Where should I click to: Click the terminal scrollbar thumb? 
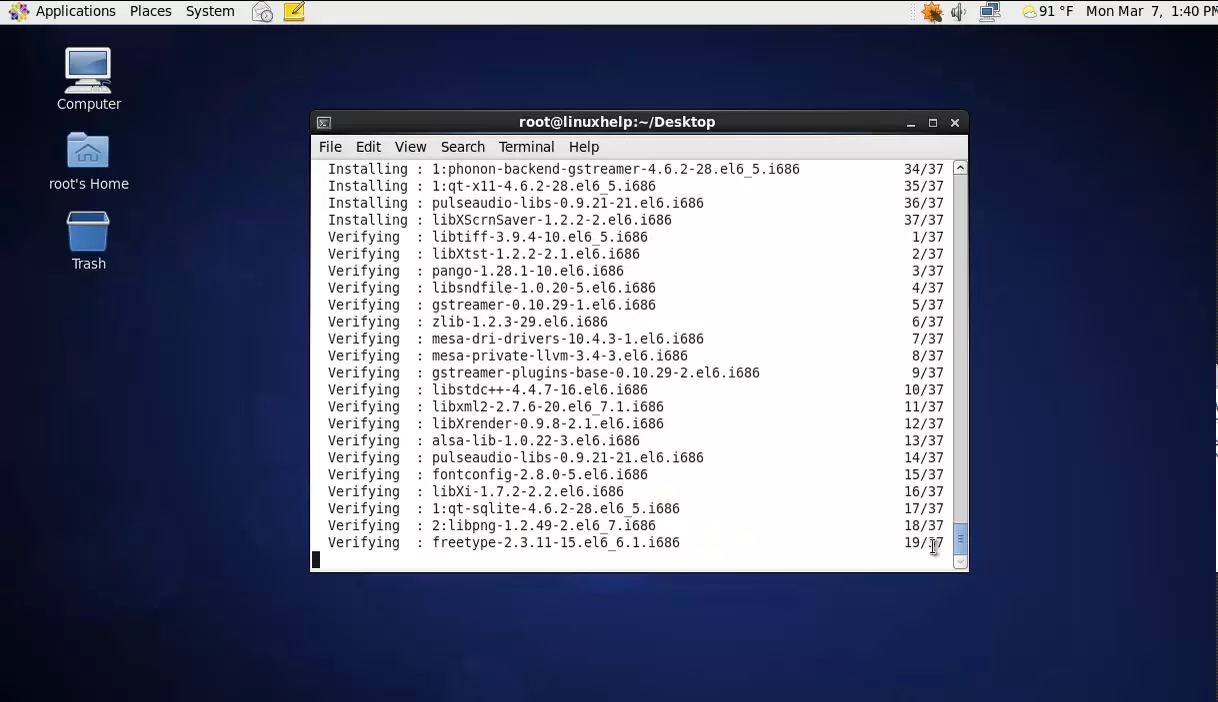coord(960,539)
